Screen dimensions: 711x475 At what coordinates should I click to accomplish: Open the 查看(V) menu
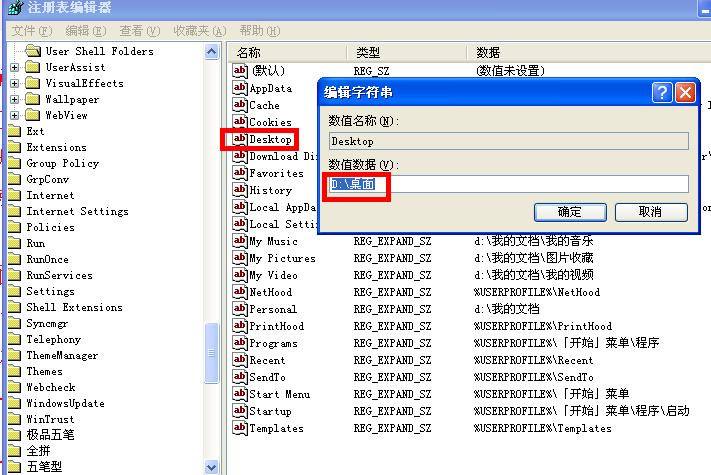click(140, 31)
